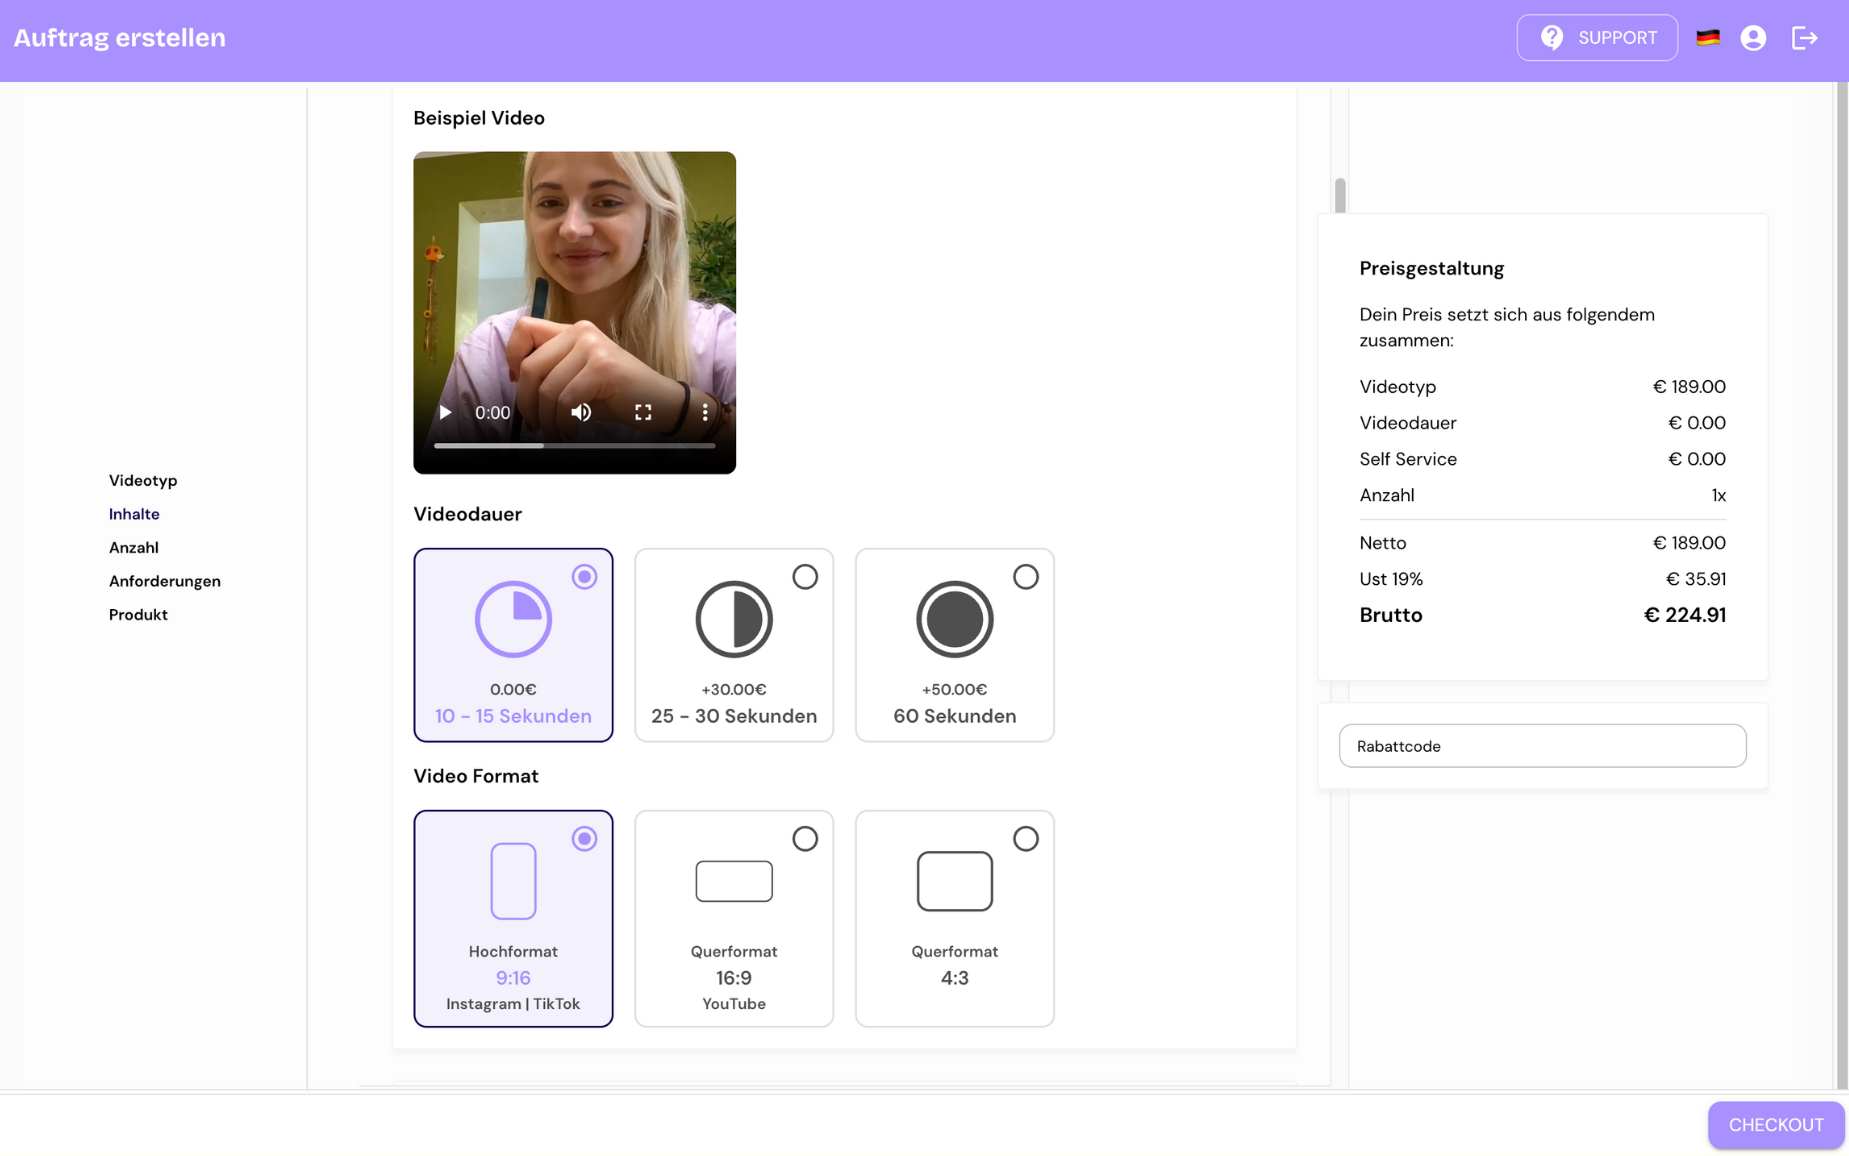This screenshot has height=1156, width=1849.
Task: Select the Hochformat 9:16 format icon
Action: (513, 880)
